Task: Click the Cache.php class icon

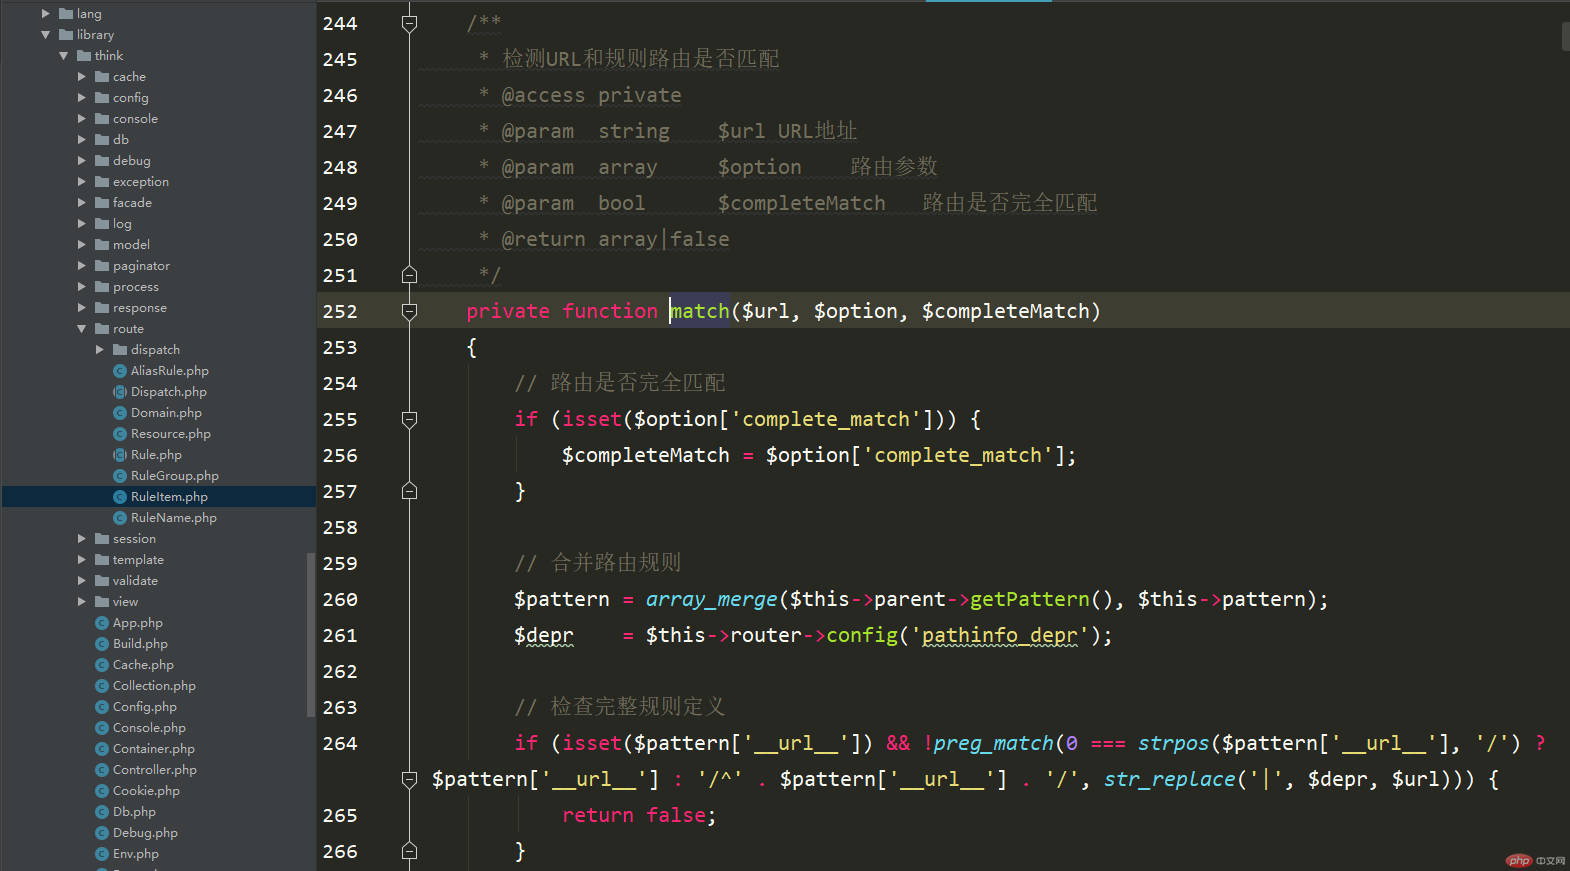Action: (102, 665)
